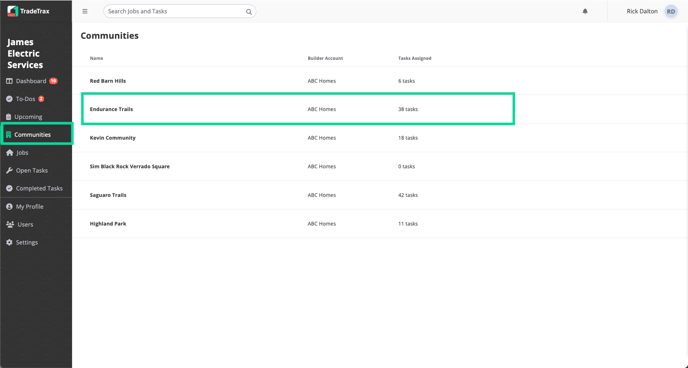
Task: Click the Completed Tasks check icon
Action: point(9,189)
